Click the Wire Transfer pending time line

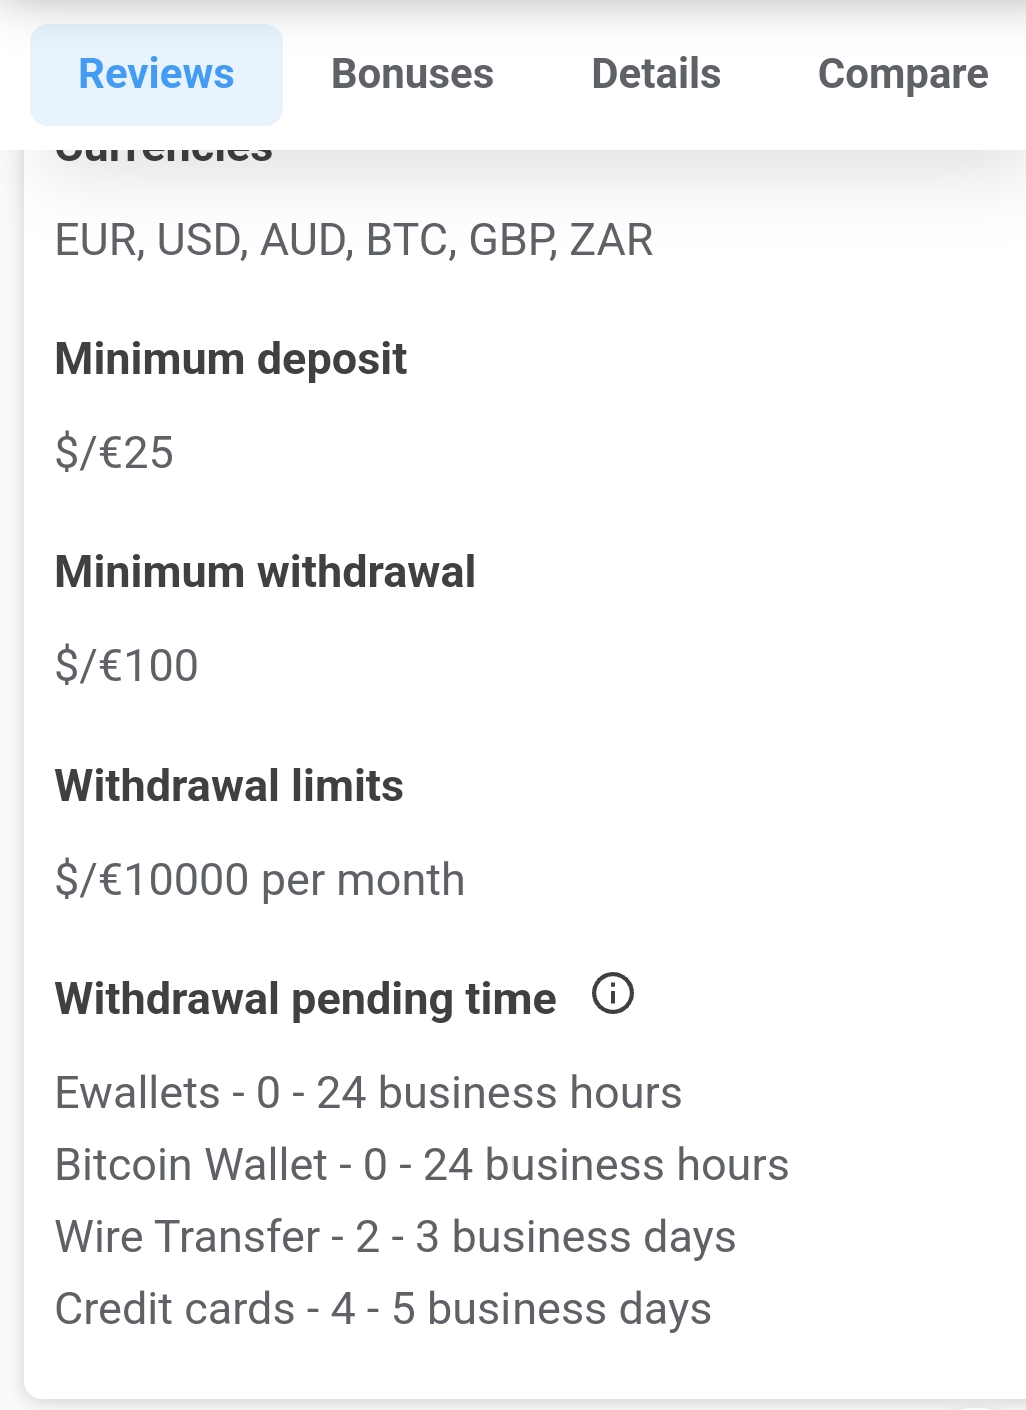pyautogui.click(x=395, y=1237)
